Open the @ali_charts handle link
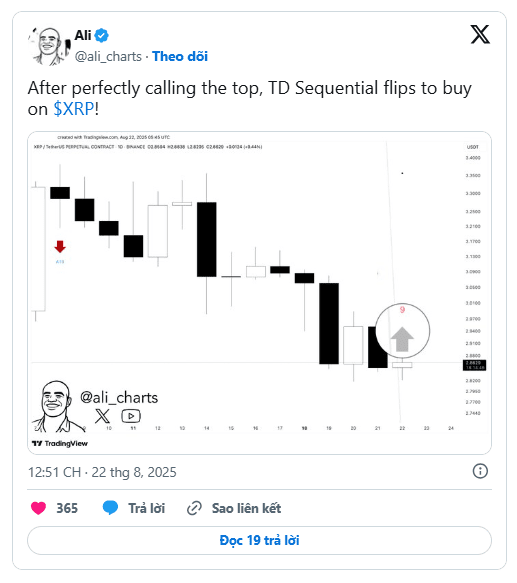 point(108,57)
